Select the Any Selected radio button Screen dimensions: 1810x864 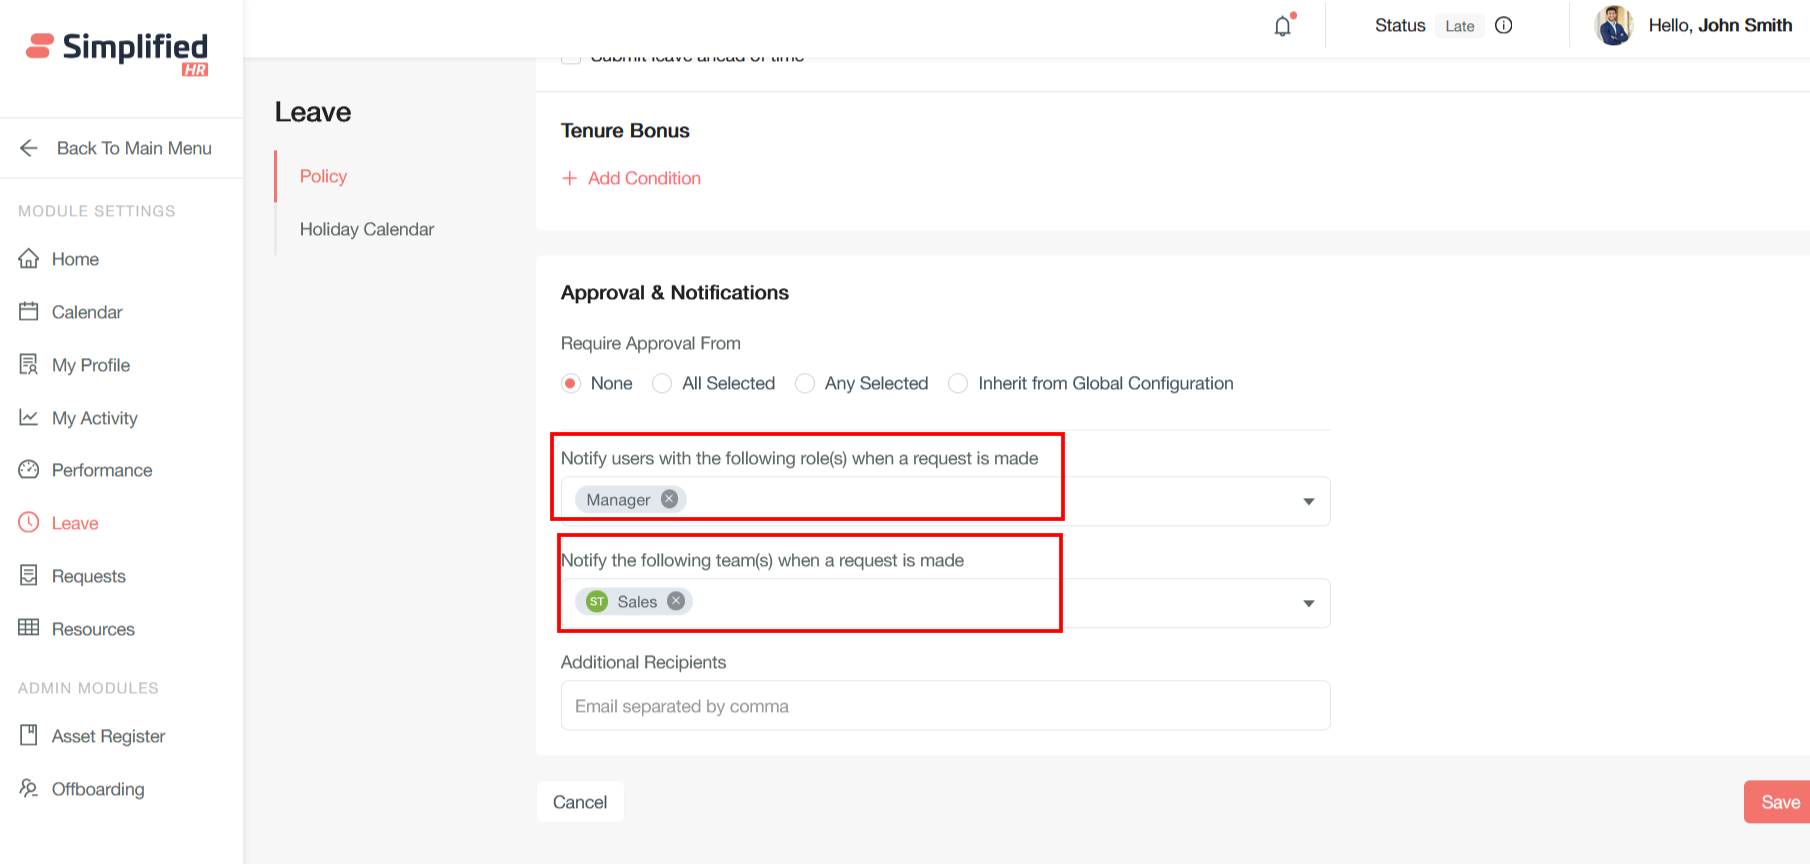click(x=805, y=384)
